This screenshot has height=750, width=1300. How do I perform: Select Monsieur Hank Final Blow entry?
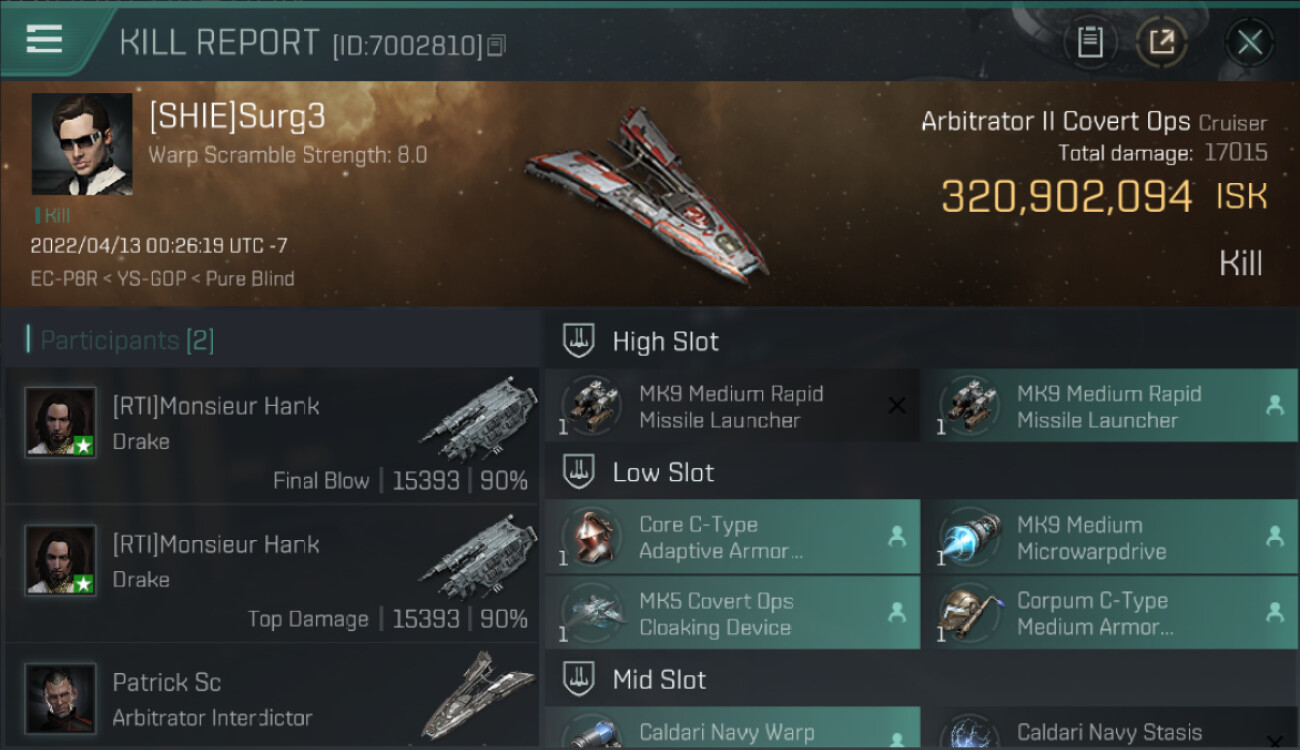click(272, 436)
